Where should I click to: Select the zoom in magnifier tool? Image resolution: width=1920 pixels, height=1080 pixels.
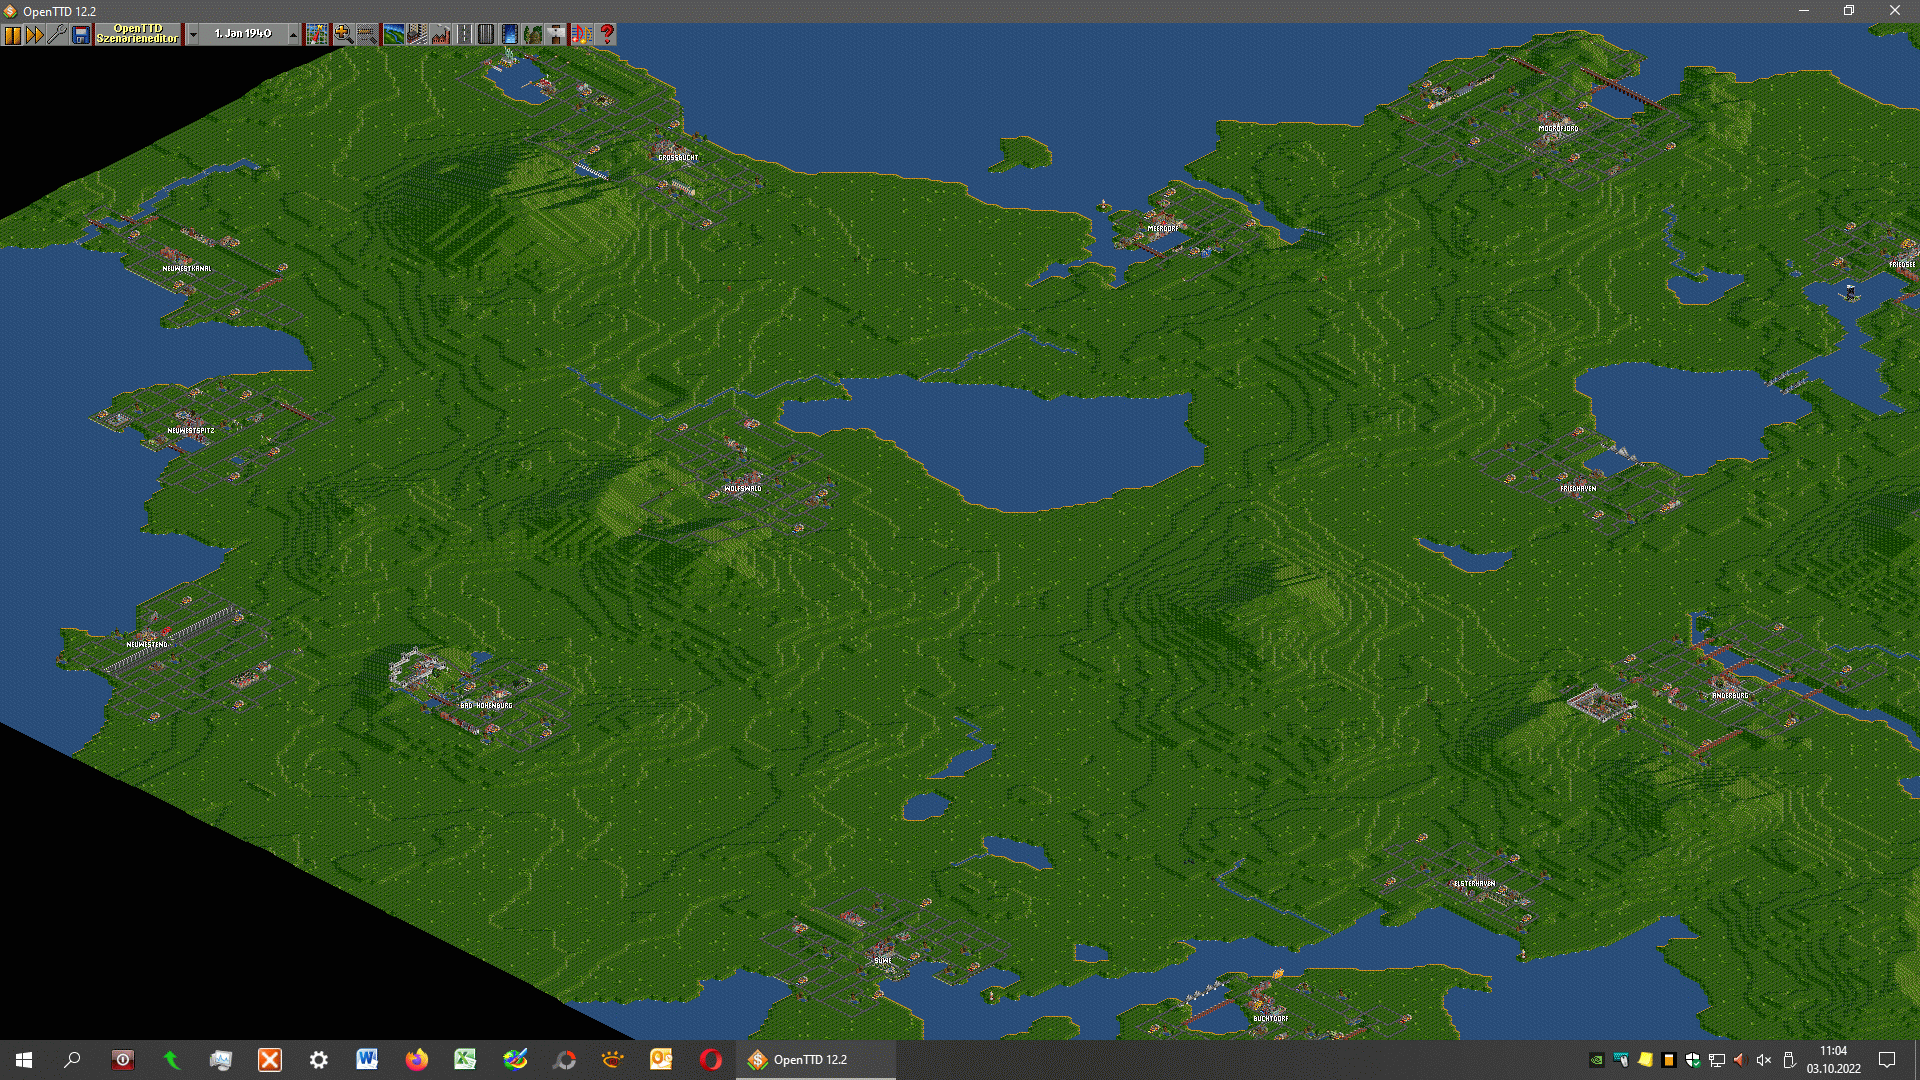[x=343, y=35]
